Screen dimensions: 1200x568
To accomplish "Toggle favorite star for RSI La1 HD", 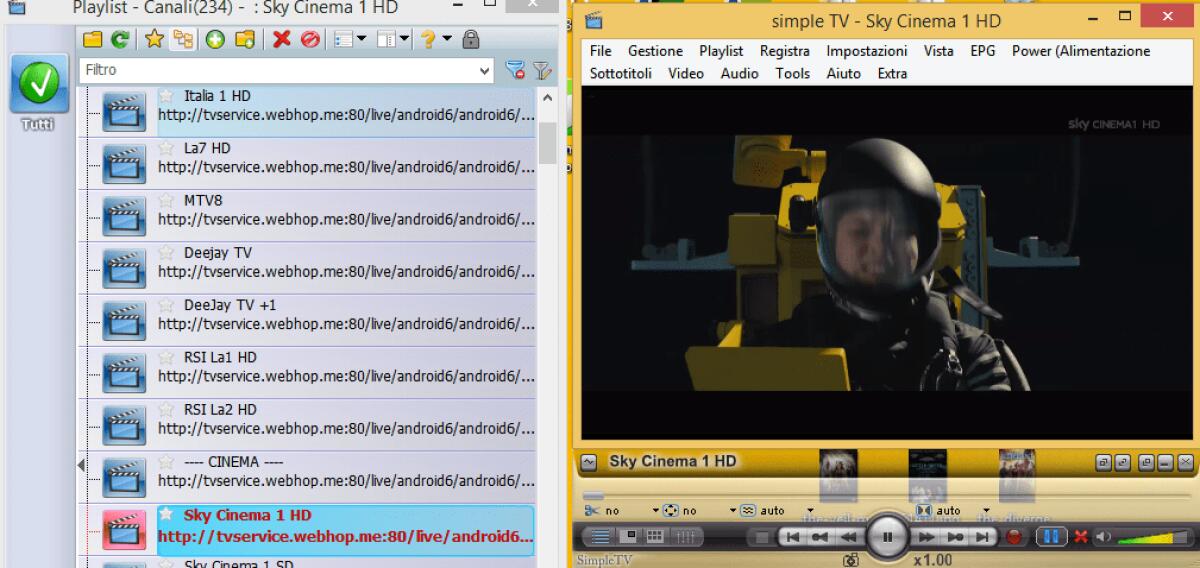I will [166, 357].
